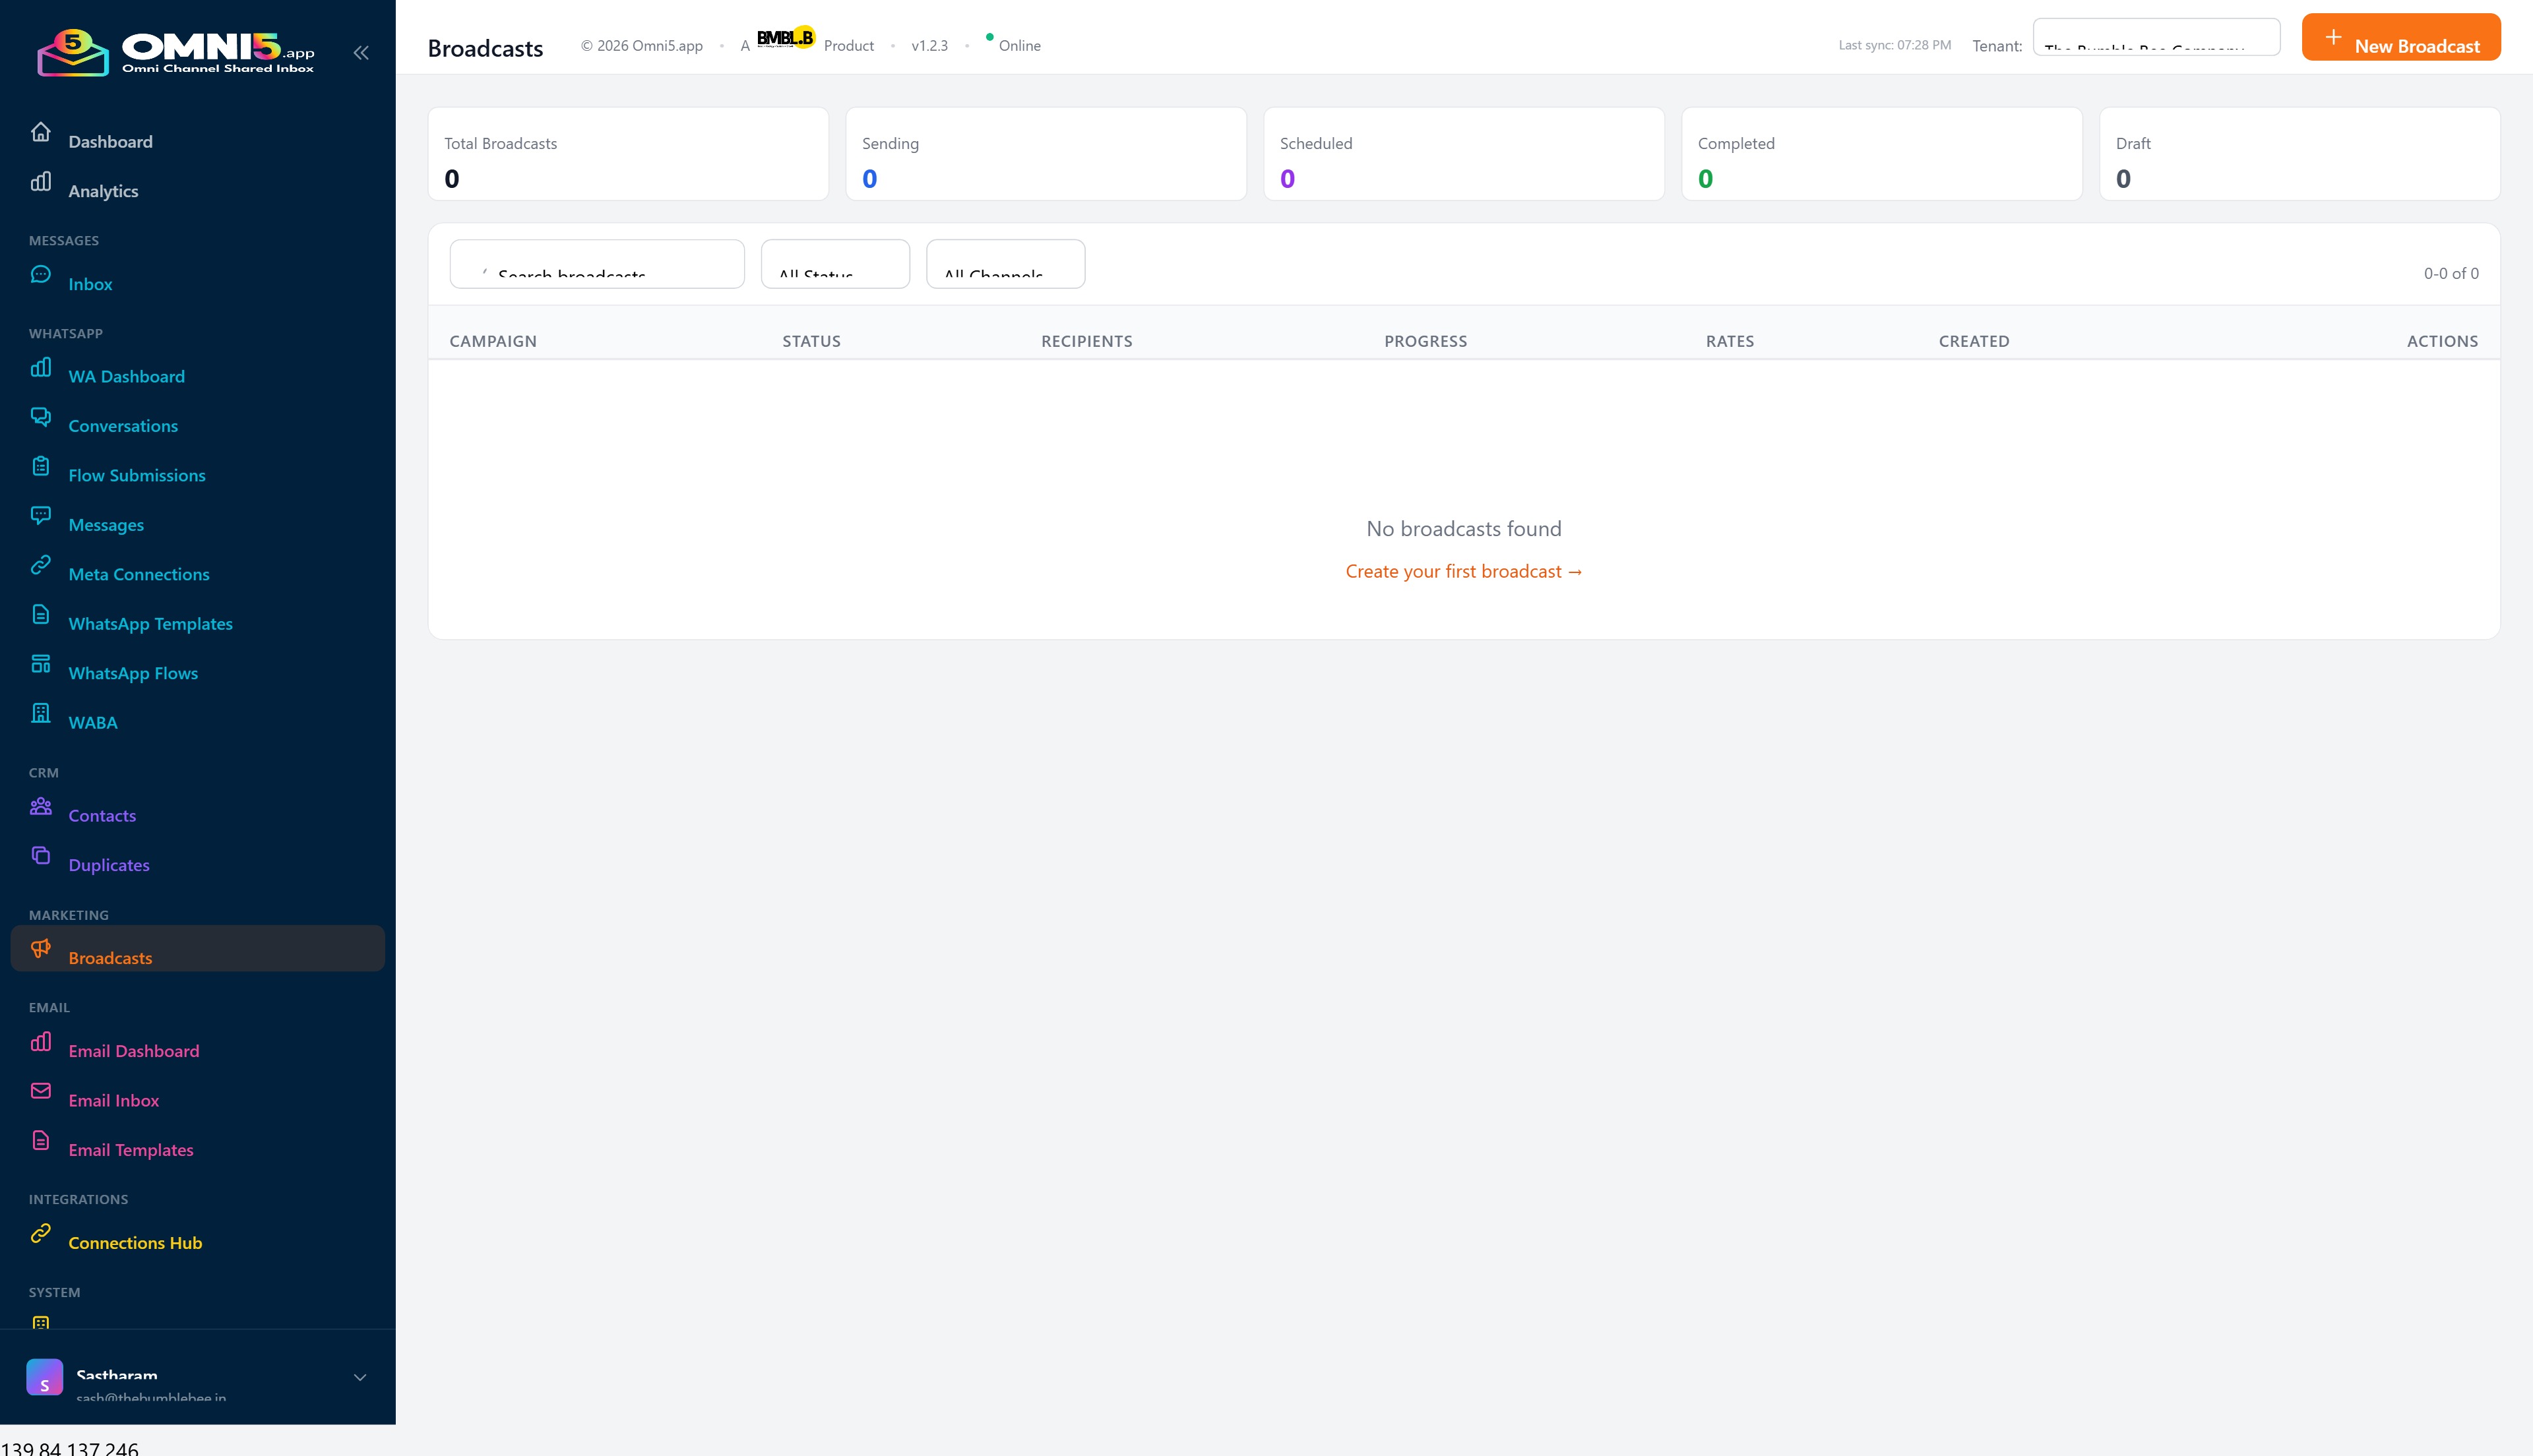Click Create your first broadcast link
The height and width of the screenshot is (1456, 2533).
[x=1463, y=572]
